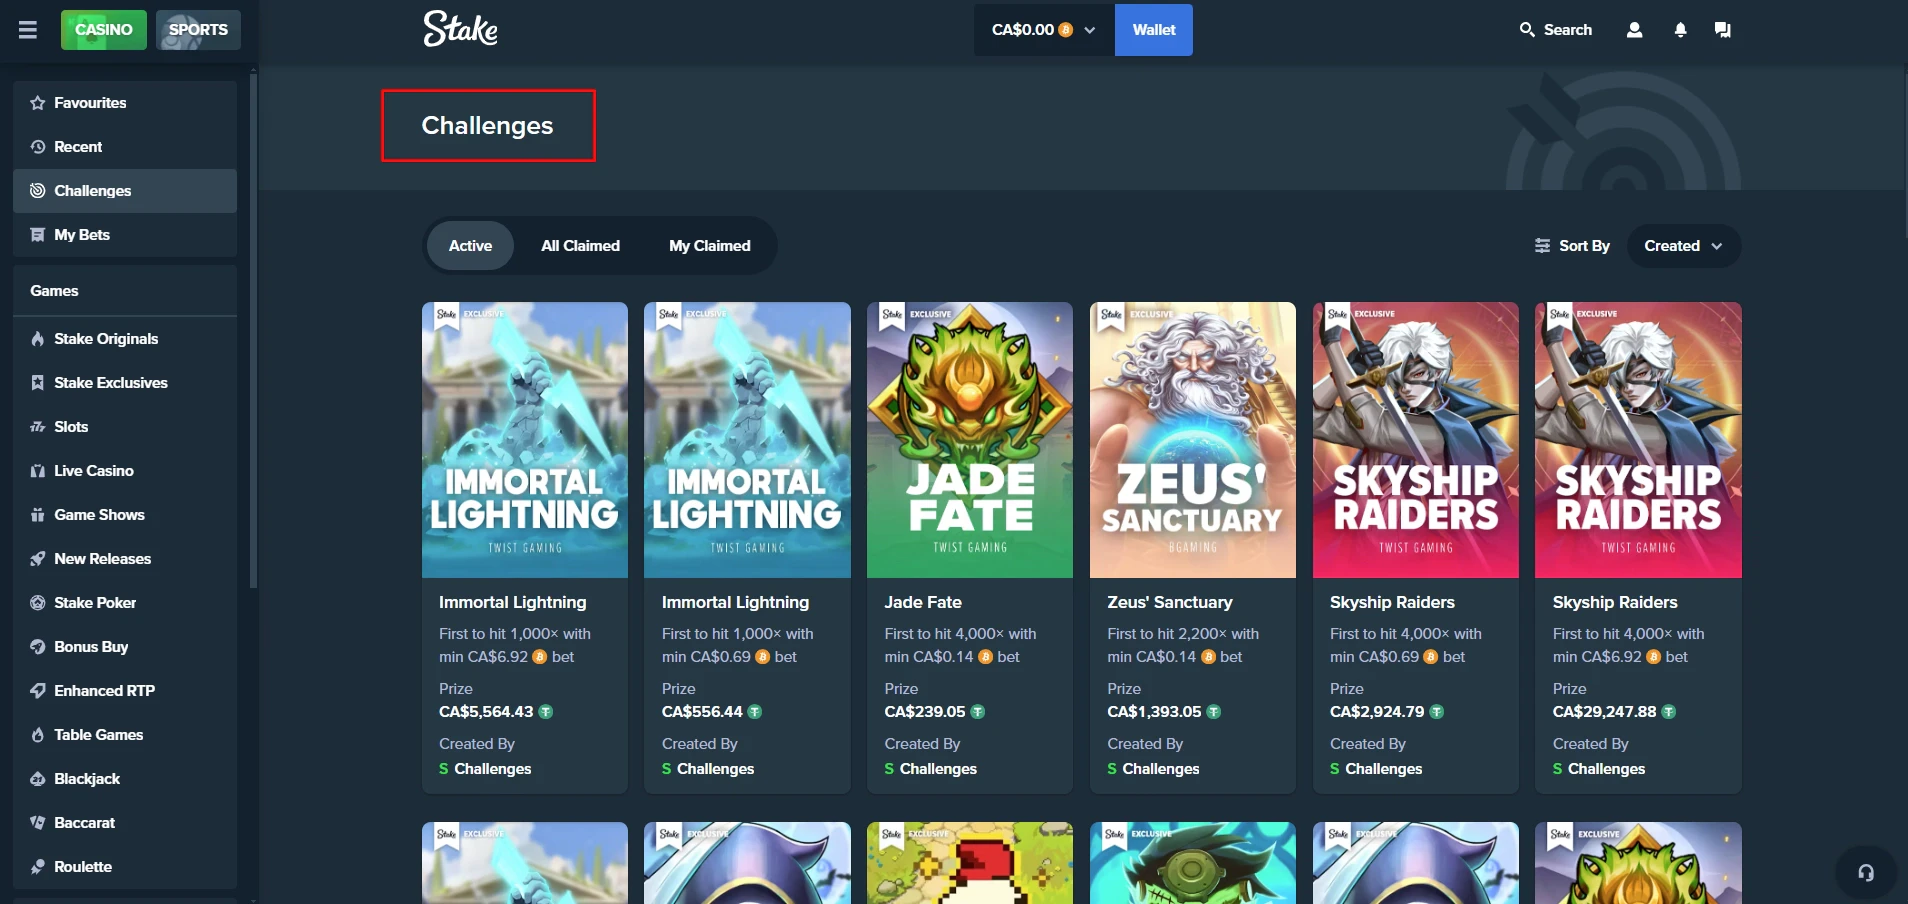Screen dimensions: 1908x904
Task: Click the Baccarat cards icon
Action: [38, 823]
